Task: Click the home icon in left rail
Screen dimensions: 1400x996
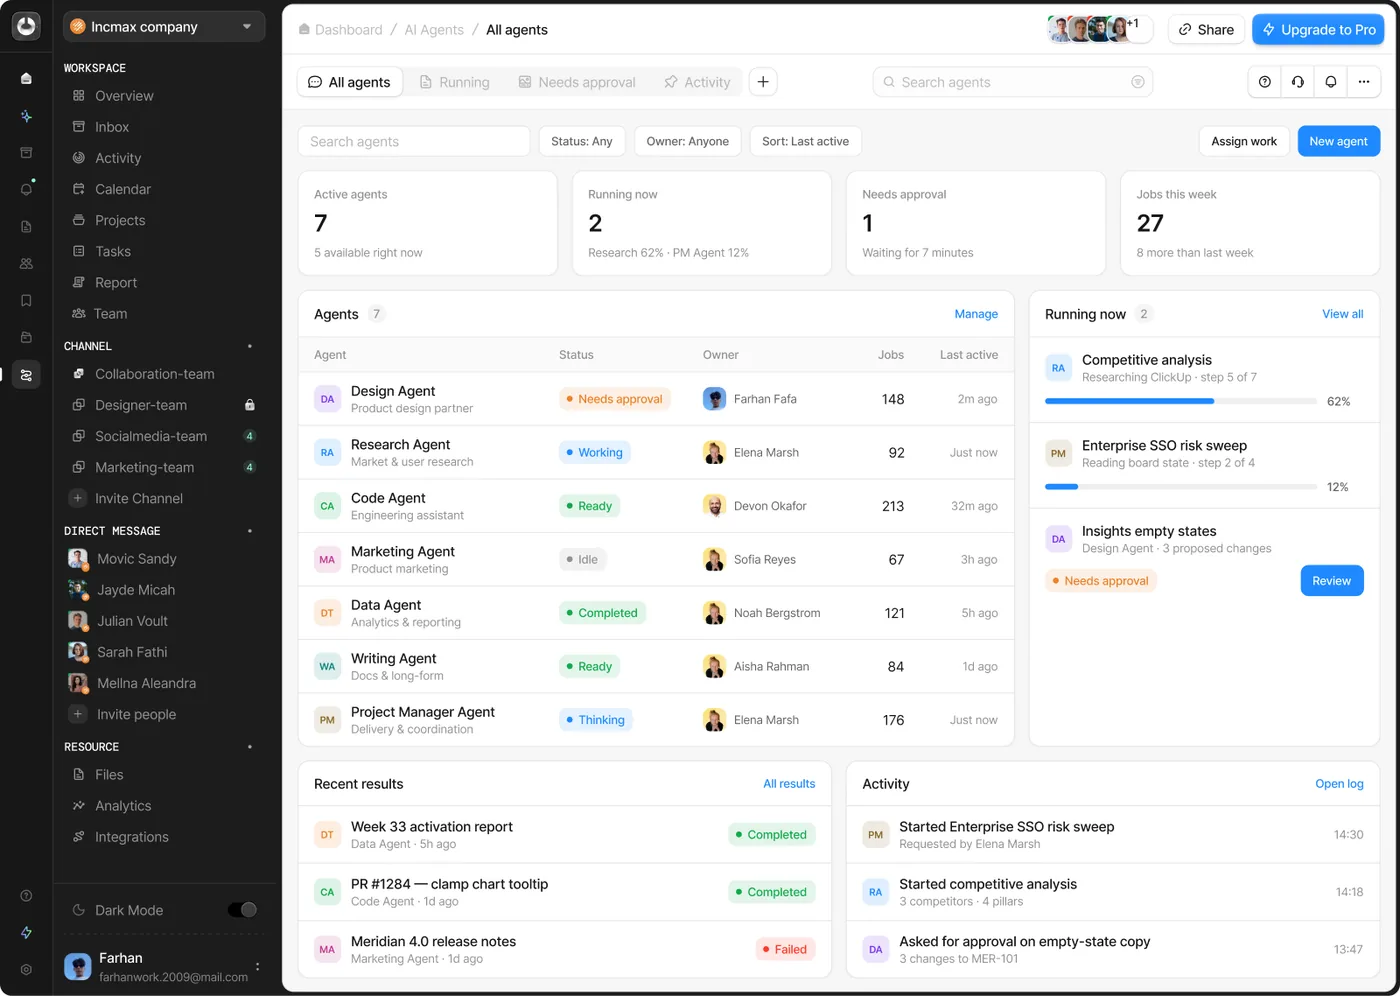Action: (x=26, y=78)
